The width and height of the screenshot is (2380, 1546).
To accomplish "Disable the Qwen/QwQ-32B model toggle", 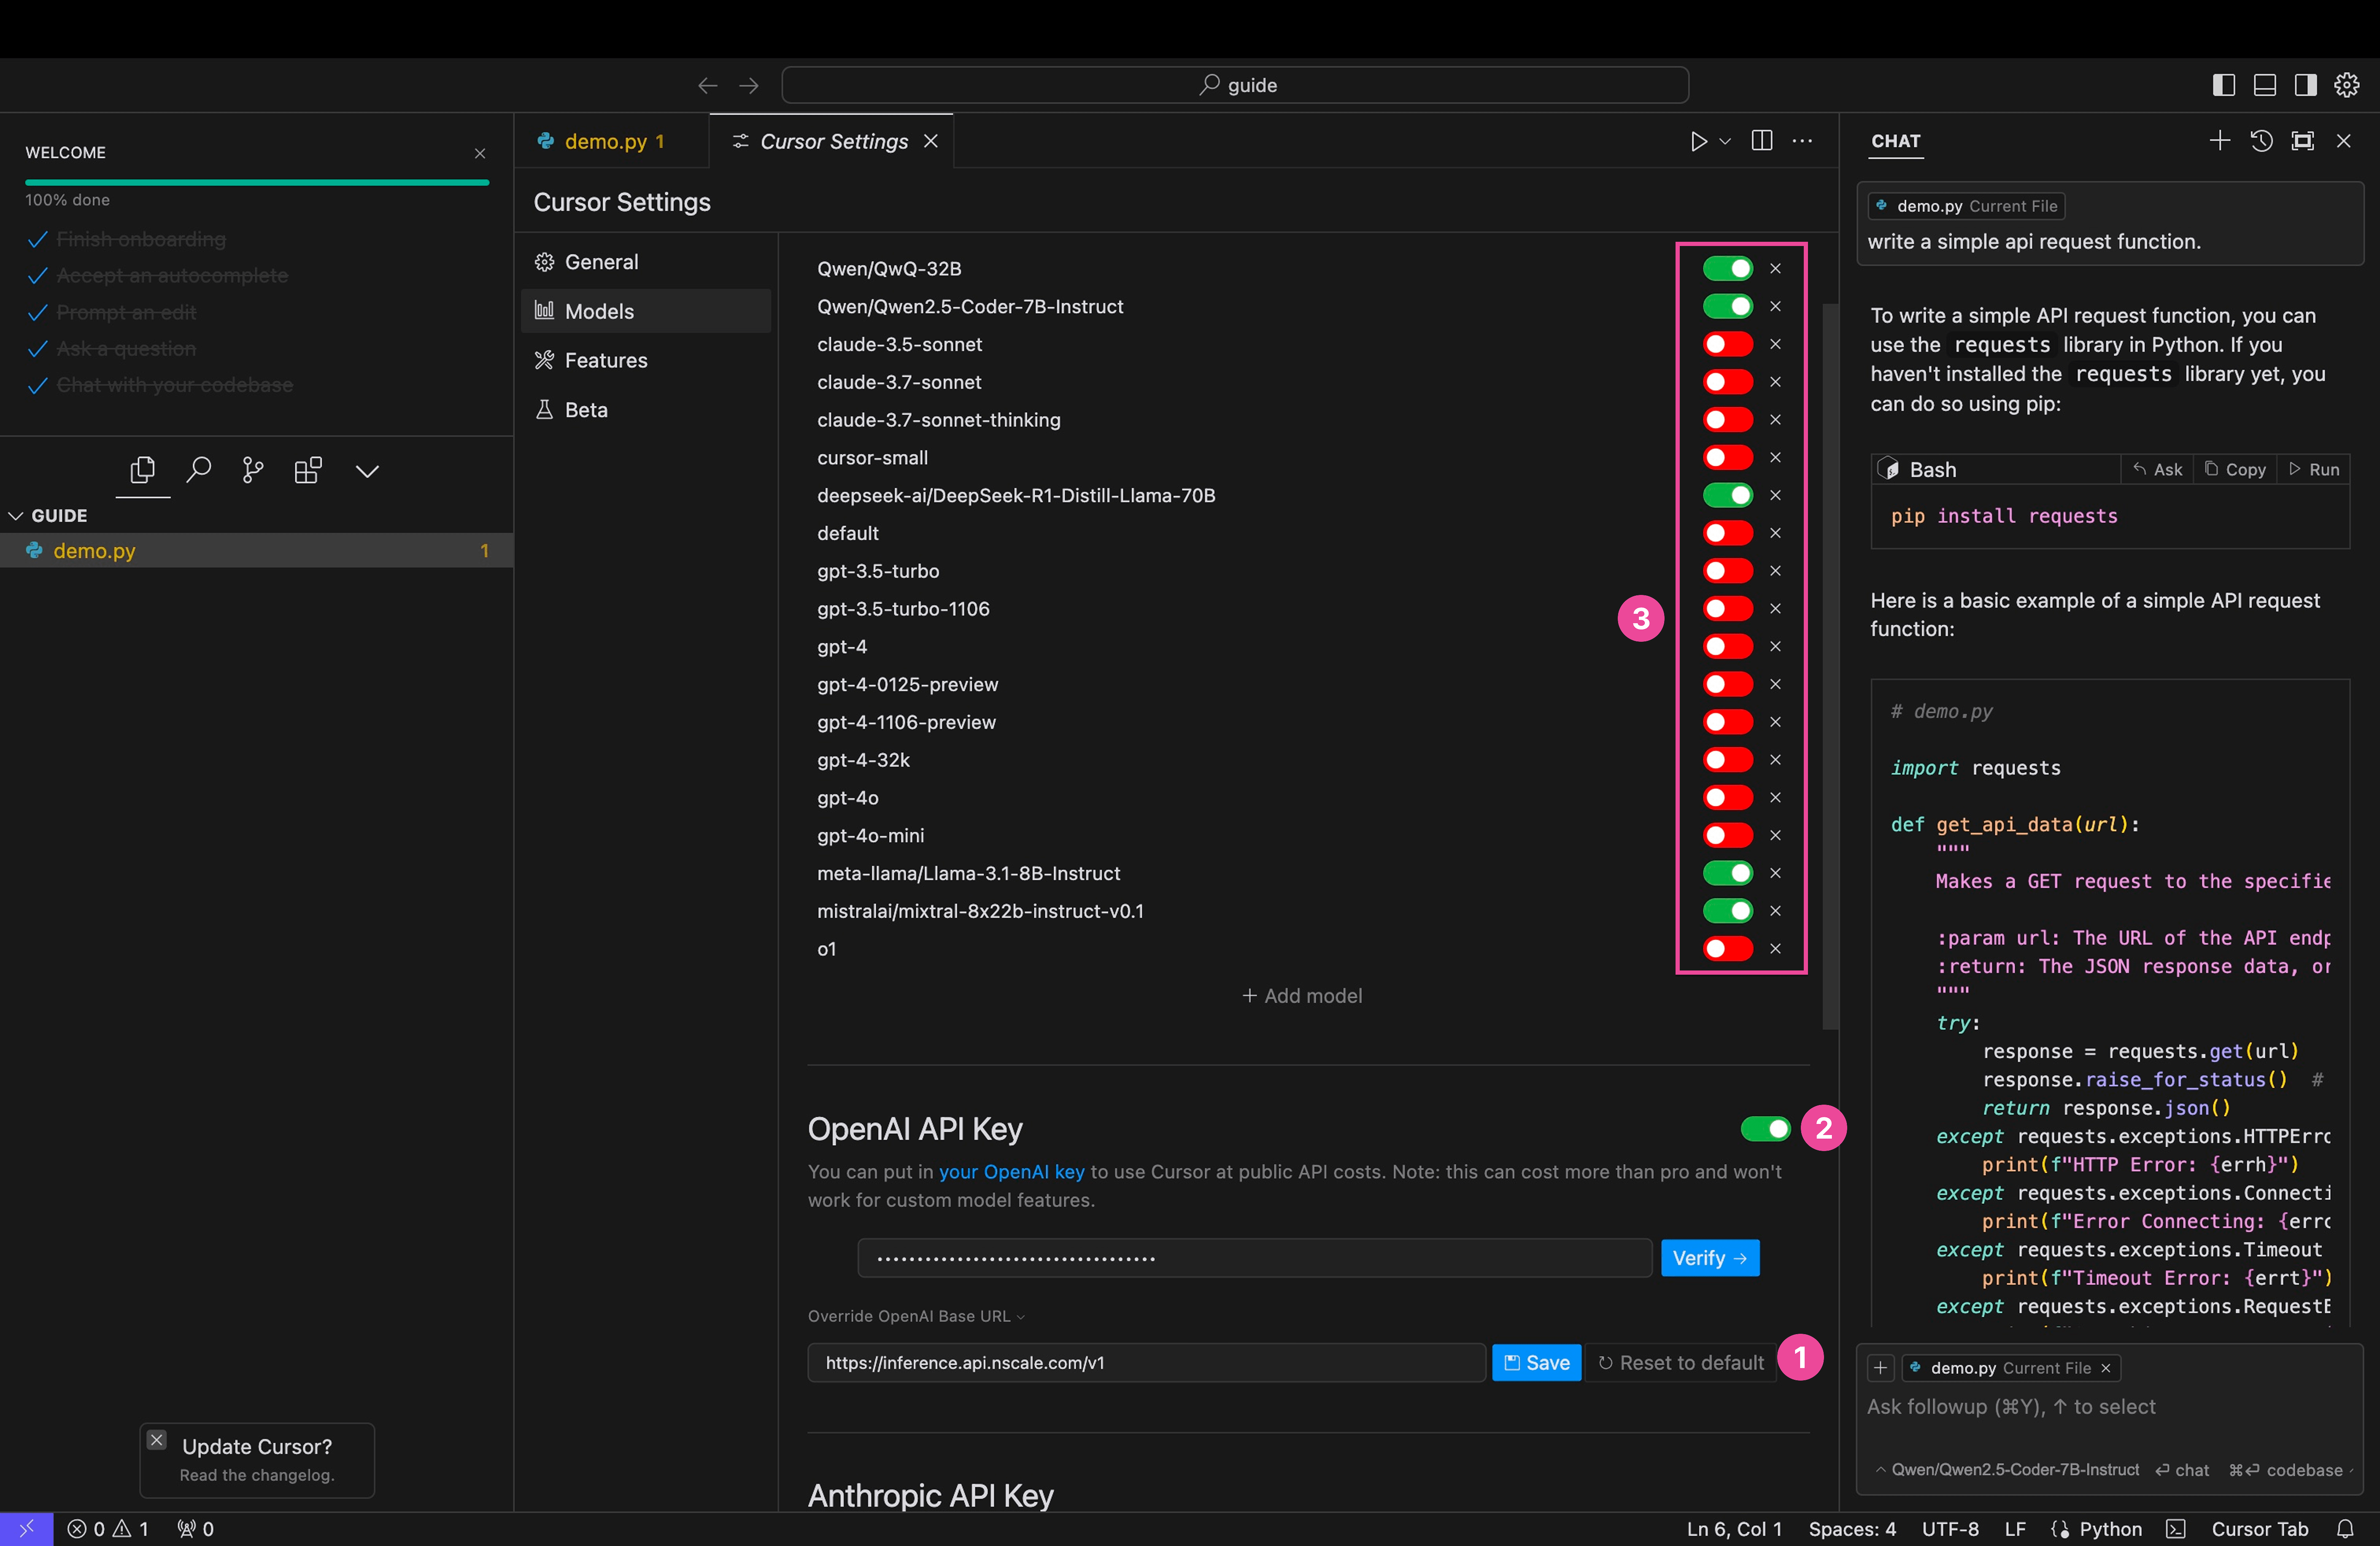I will click(1727, 269).
